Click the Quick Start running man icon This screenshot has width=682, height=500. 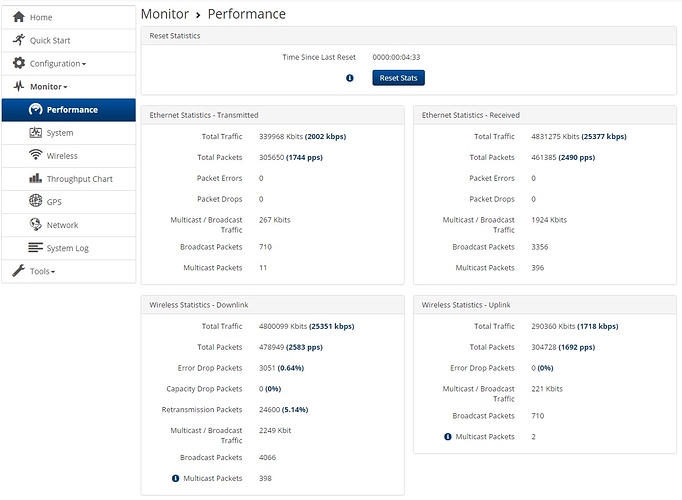click(x=19, y=40)
